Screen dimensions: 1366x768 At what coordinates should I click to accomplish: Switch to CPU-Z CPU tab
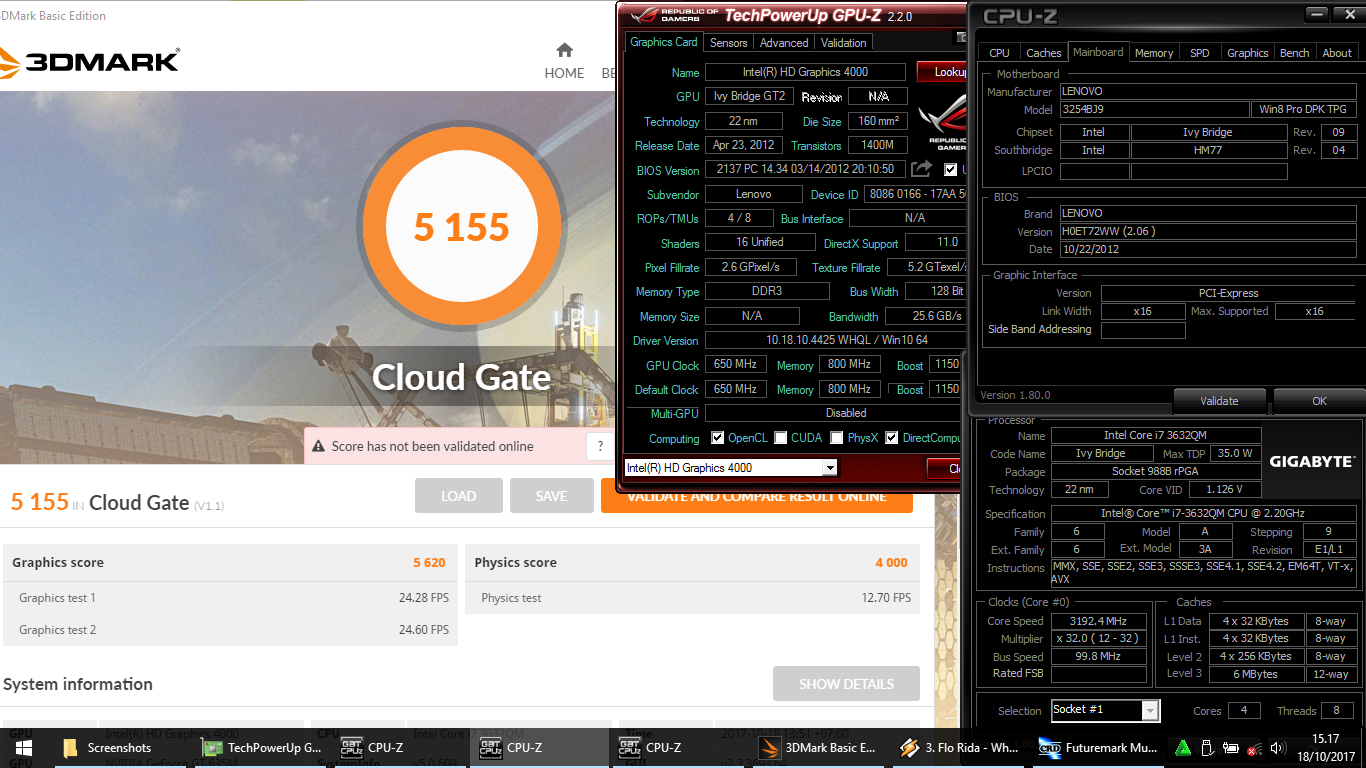coord(999,53)
